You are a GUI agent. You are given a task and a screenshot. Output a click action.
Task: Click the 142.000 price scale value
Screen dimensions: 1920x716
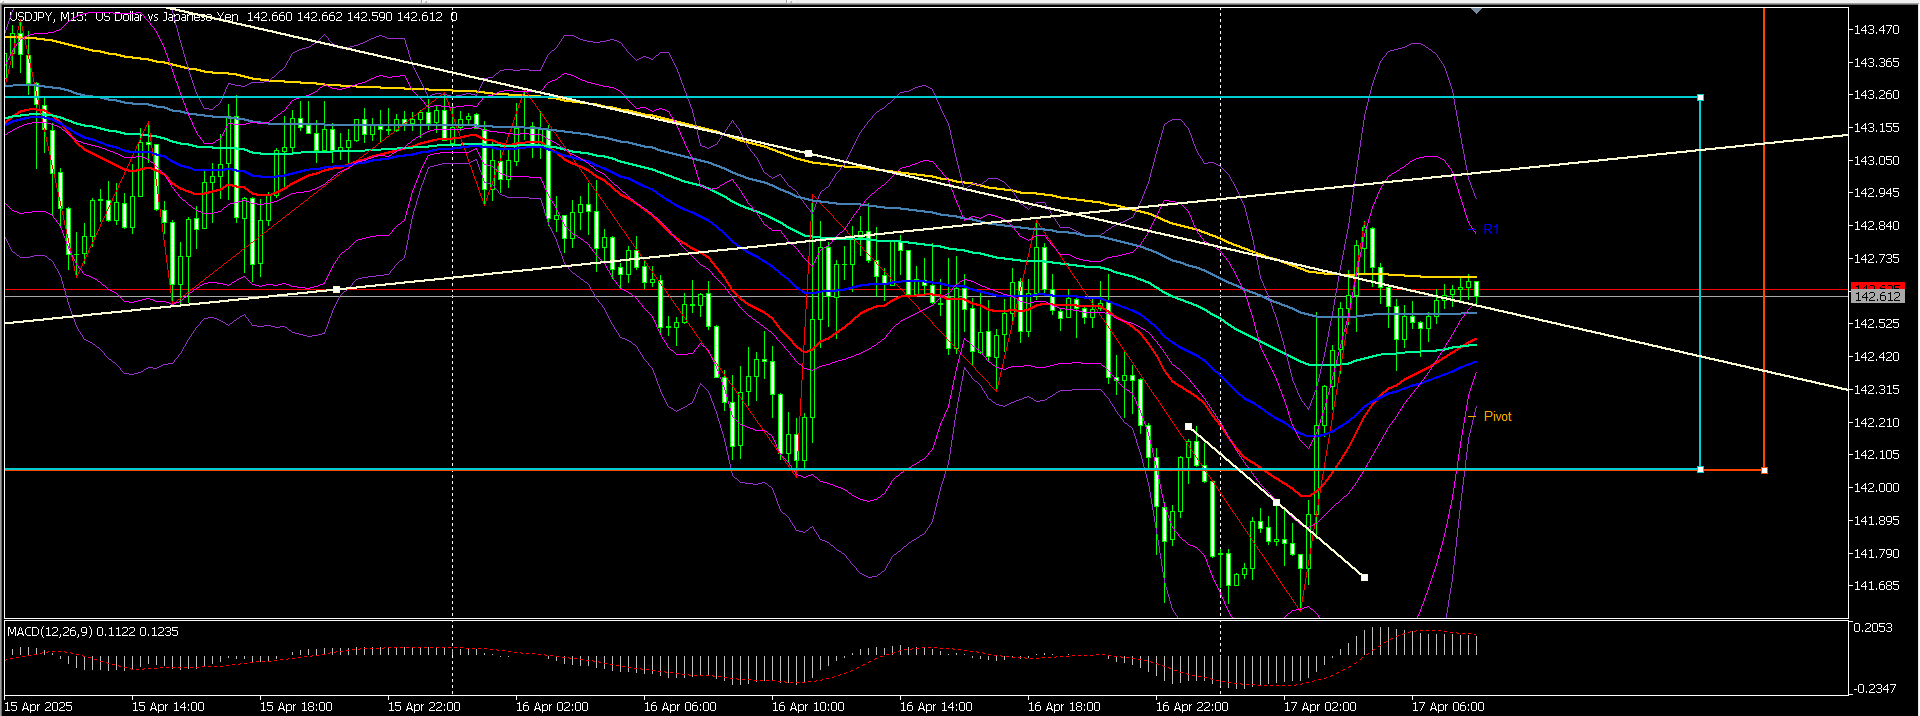(x=1876, y=488)
